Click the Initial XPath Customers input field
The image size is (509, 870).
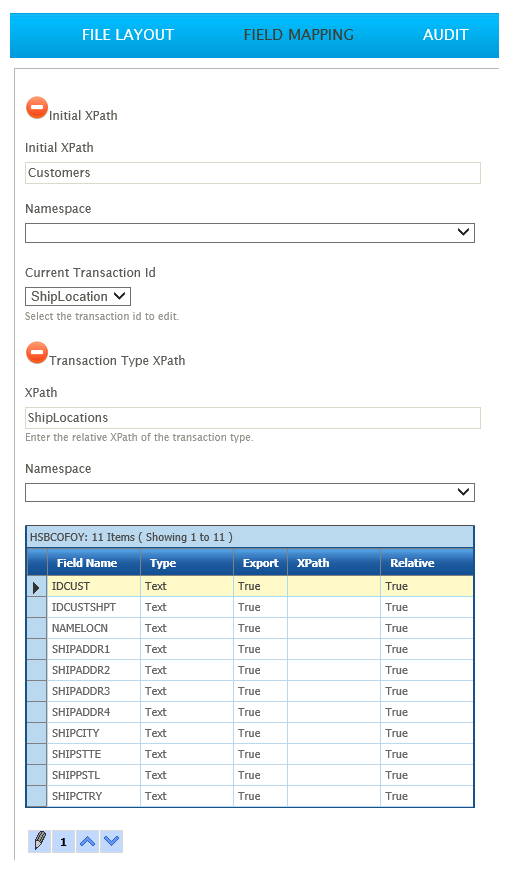point(253,173)
